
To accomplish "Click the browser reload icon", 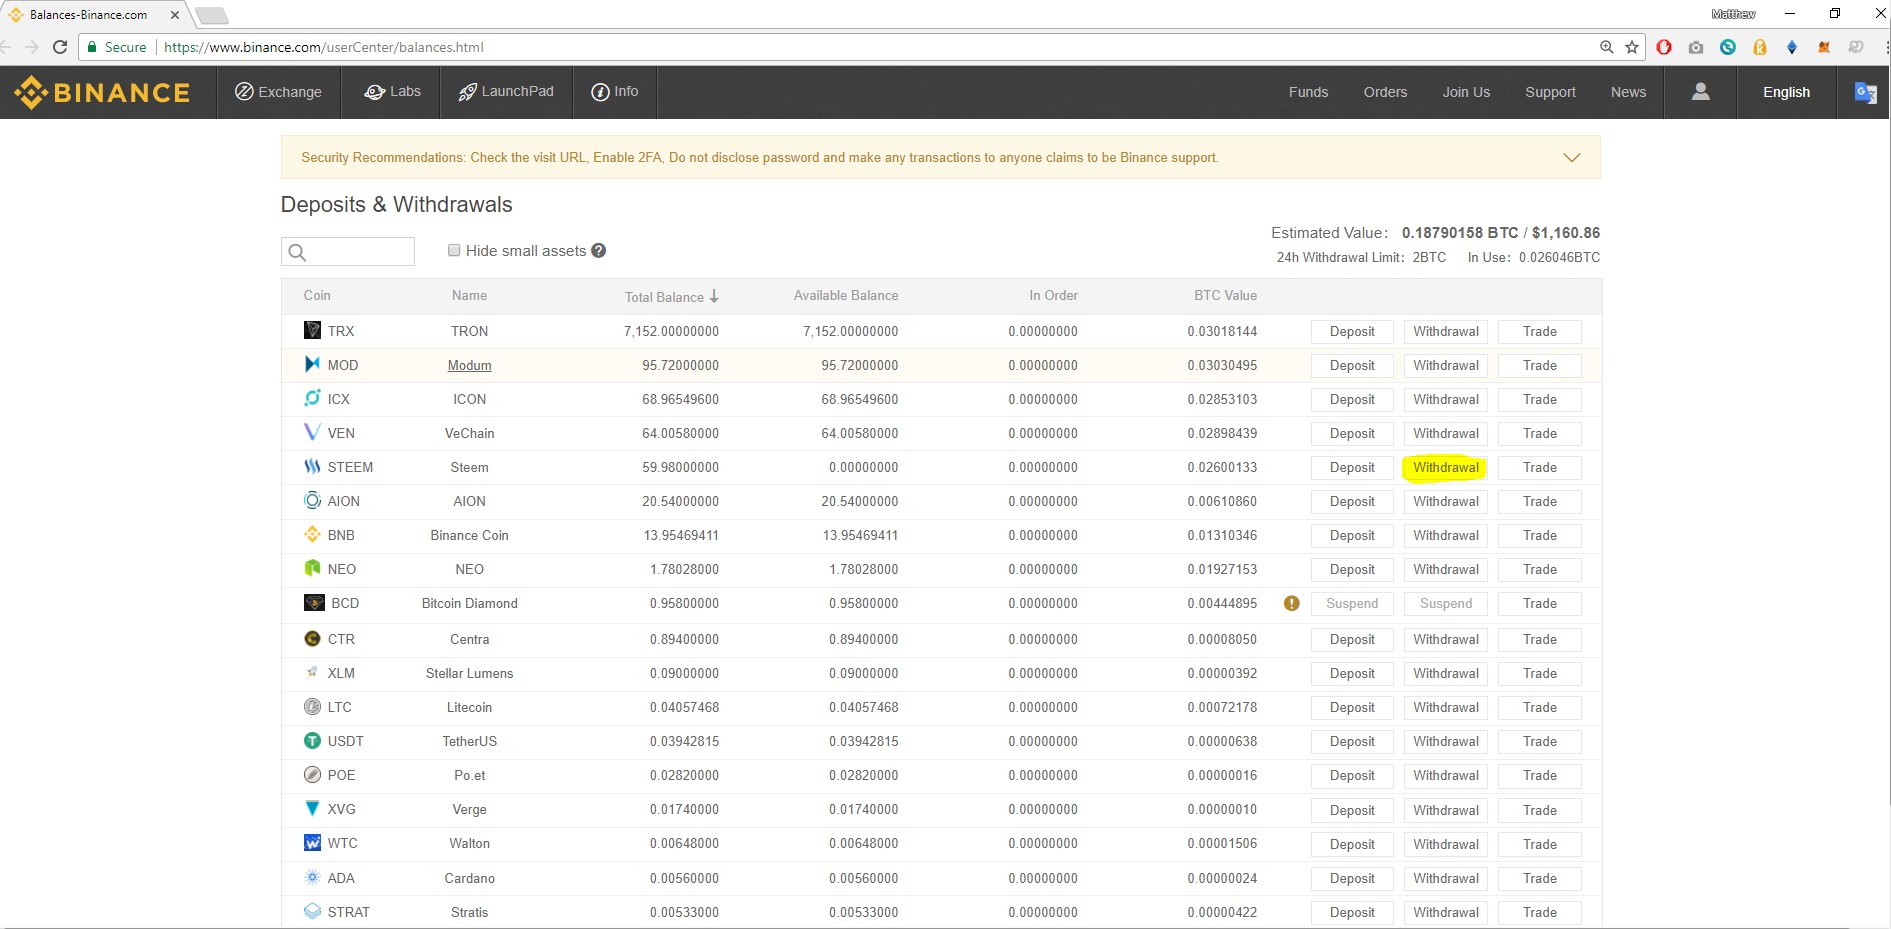I will (60, 47).
